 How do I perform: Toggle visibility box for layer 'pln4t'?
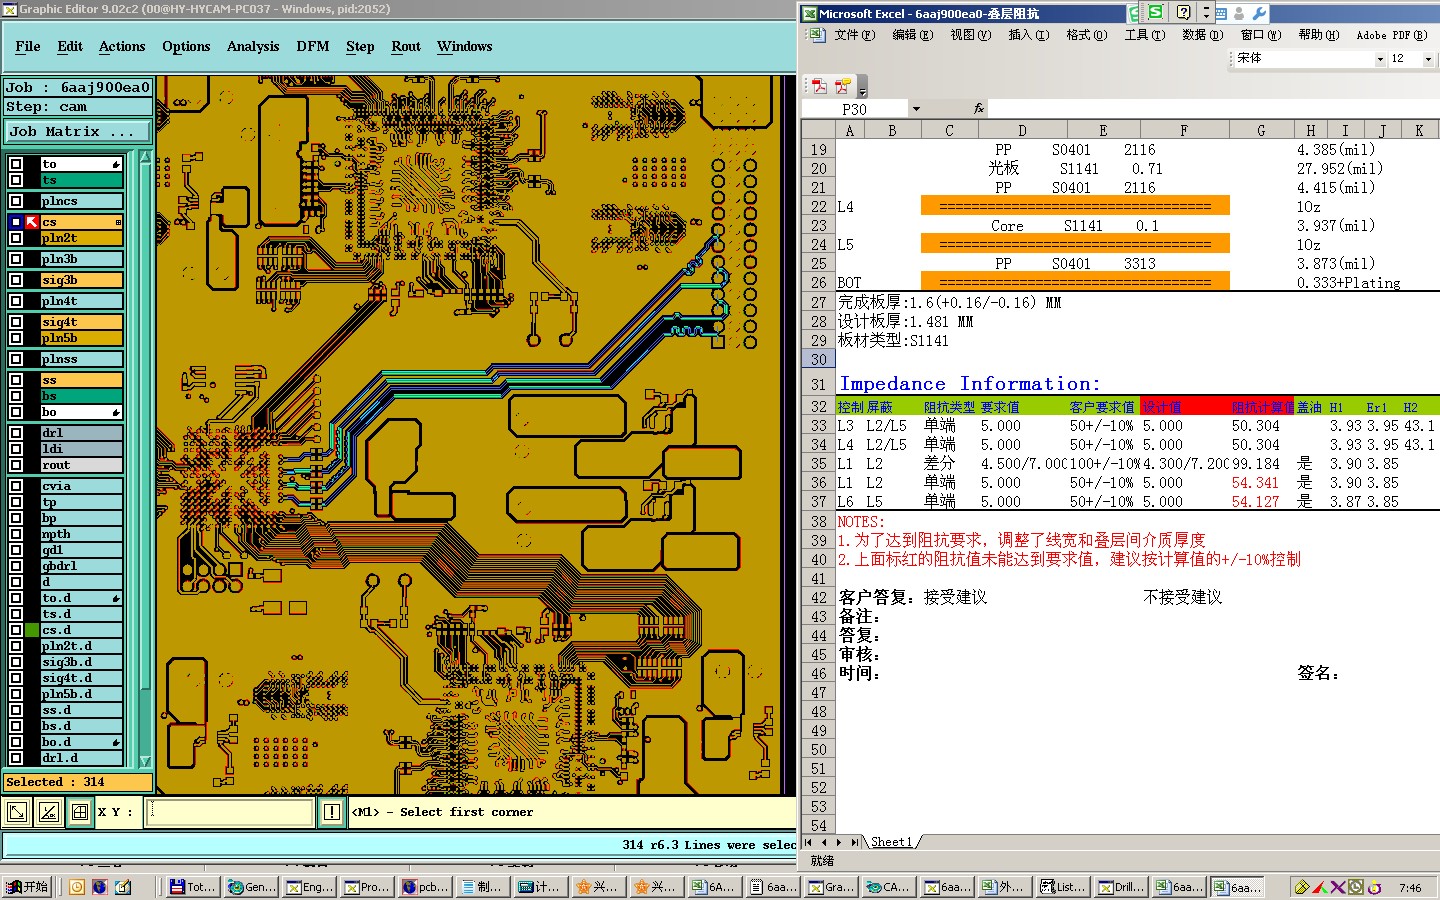(x=16, y=301)
